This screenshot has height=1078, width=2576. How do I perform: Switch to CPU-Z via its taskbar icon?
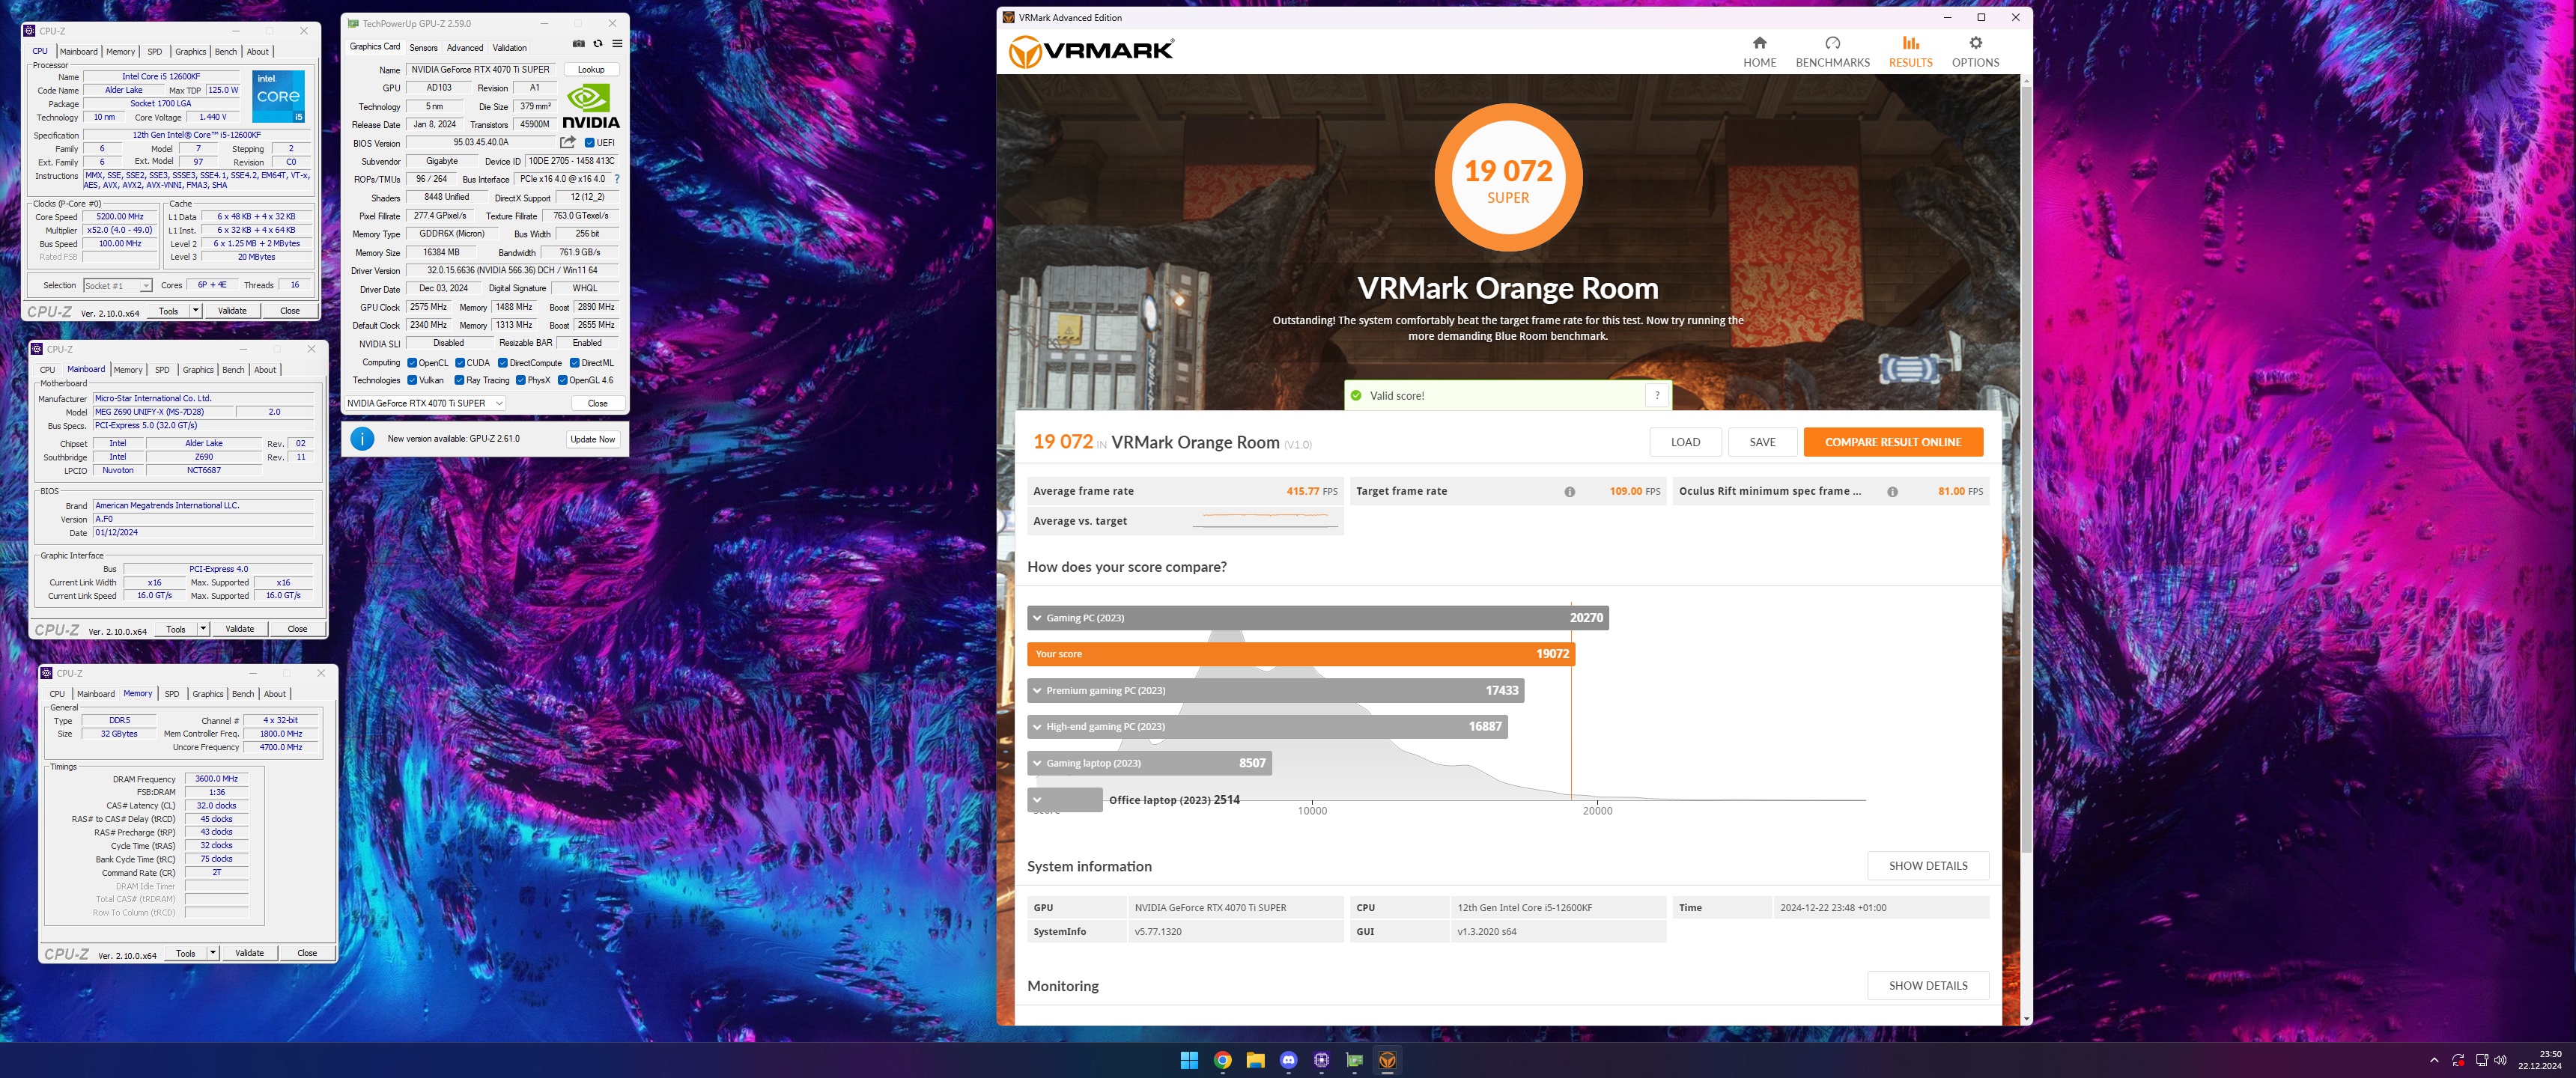(1321, 1060)
